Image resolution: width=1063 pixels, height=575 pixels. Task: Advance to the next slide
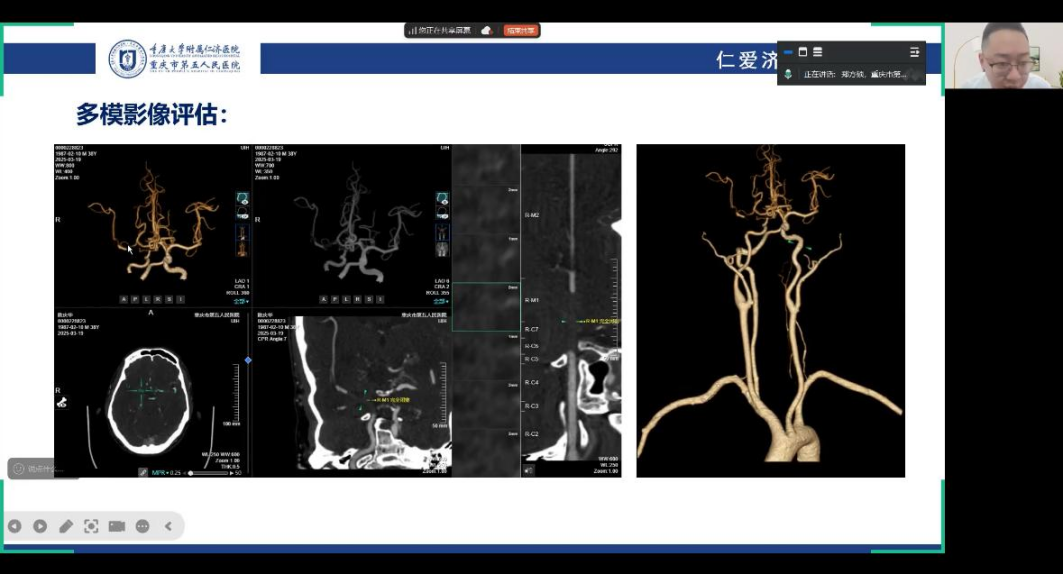(x=40, y=526)
